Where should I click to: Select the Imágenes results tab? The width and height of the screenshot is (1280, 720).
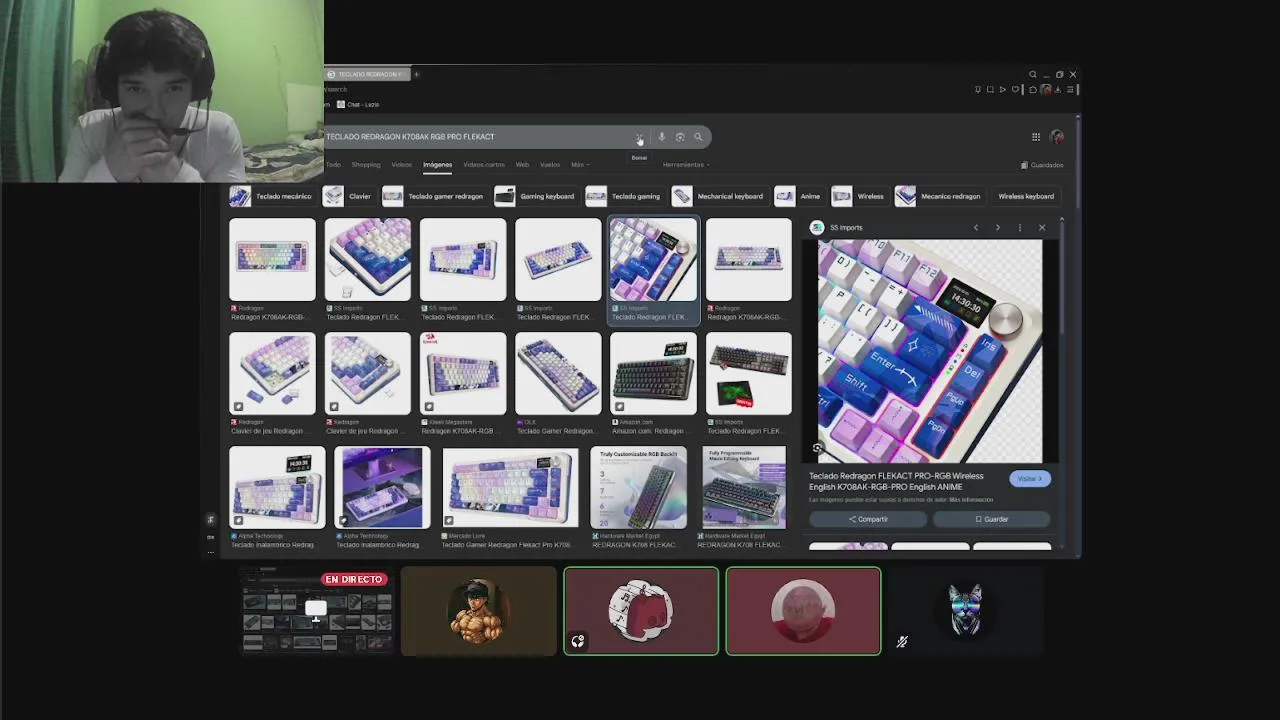437,165
